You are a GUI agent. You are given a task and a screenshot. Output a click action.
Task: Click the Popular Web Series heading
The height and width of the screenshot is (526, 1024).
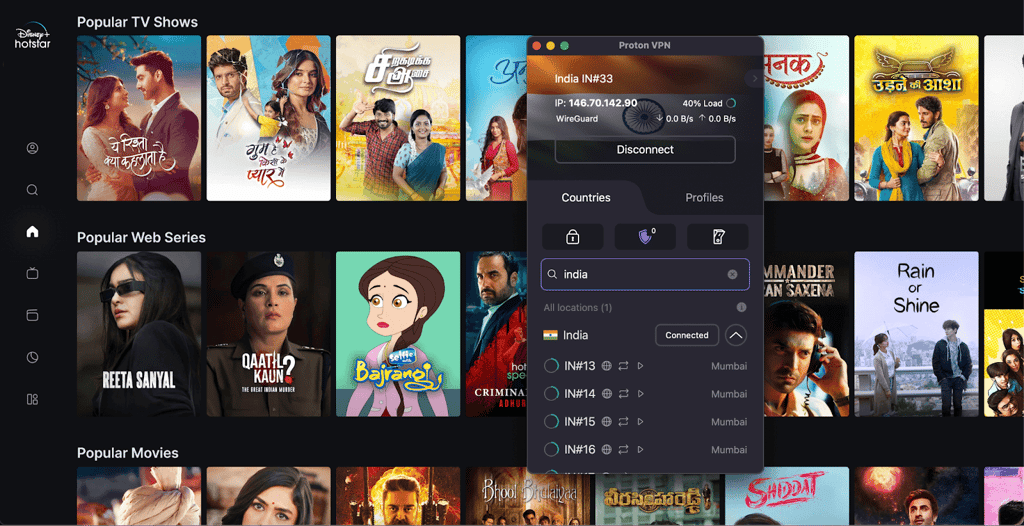141,237
